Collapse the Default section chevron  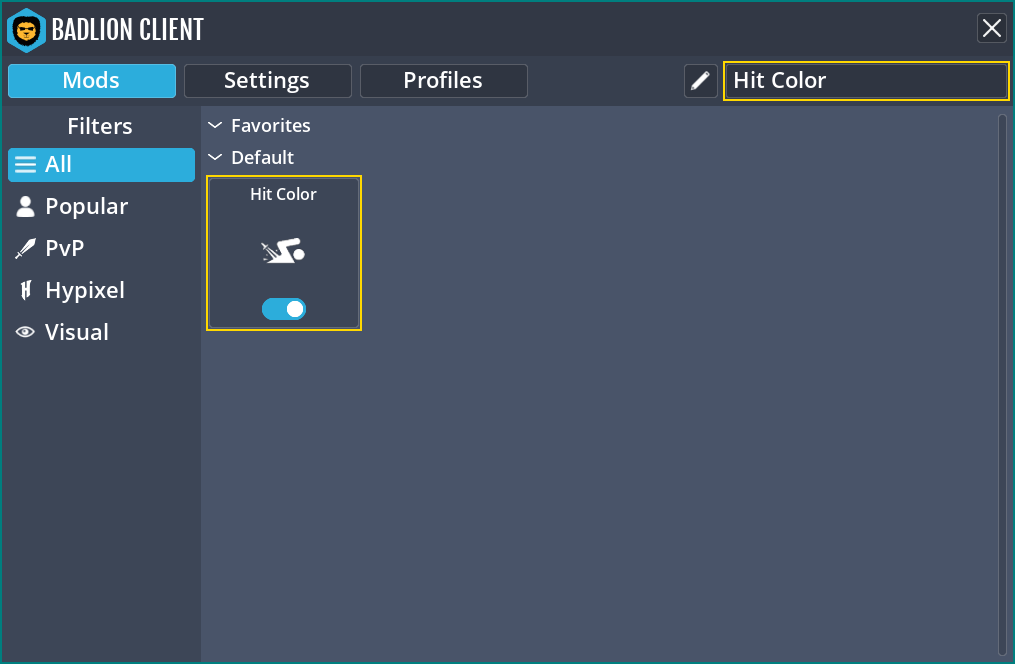[215, 157]
